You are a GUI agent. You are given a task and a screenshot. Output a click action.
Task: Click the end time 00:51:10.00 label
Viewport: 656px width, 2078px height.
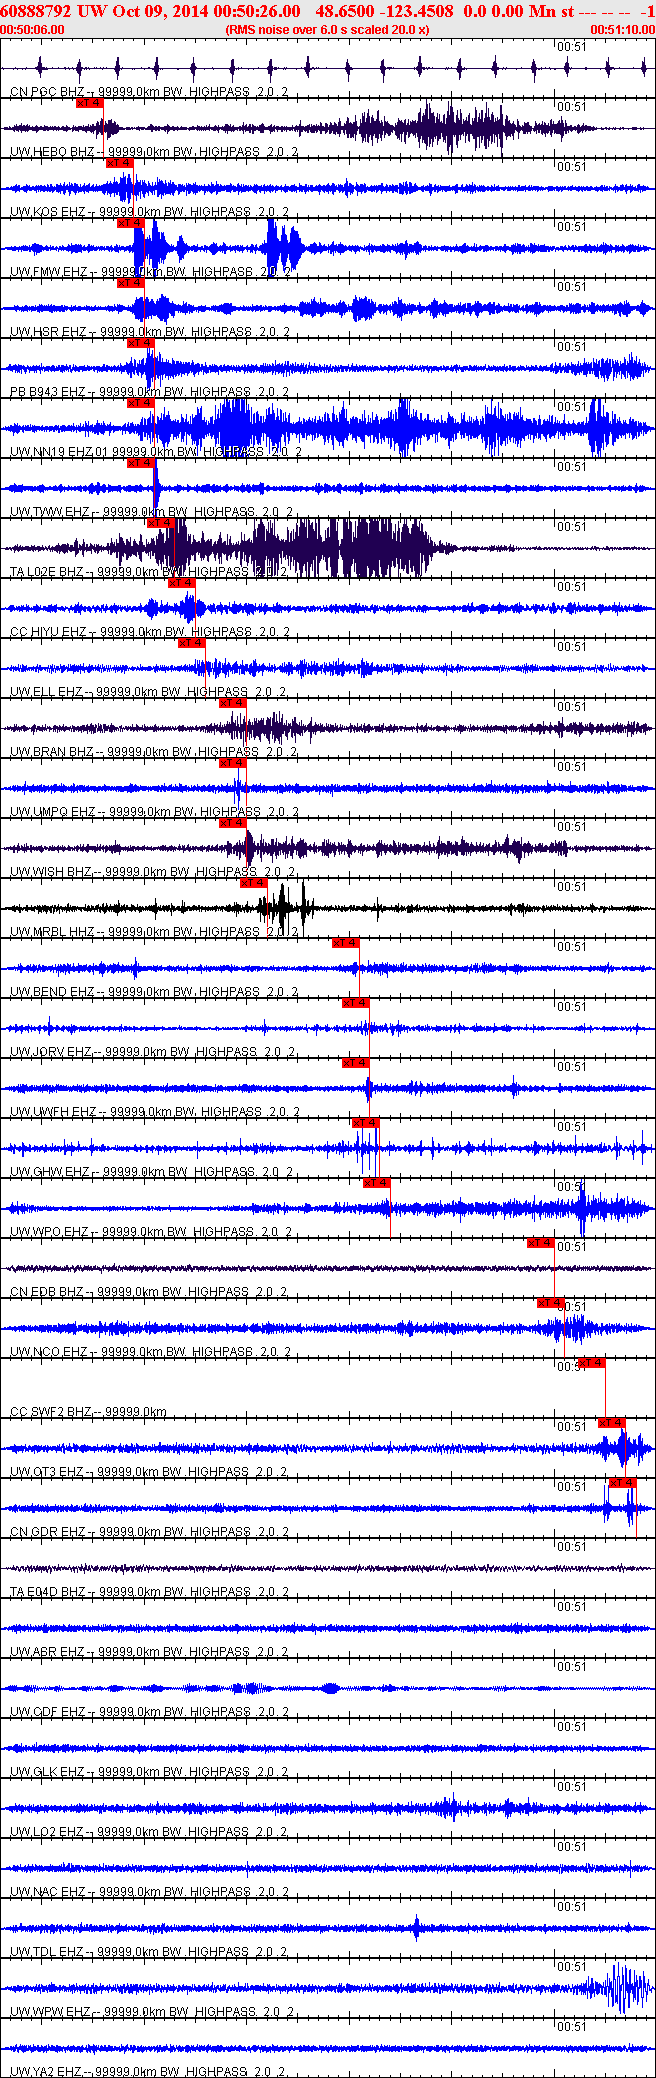click(623, 30)
